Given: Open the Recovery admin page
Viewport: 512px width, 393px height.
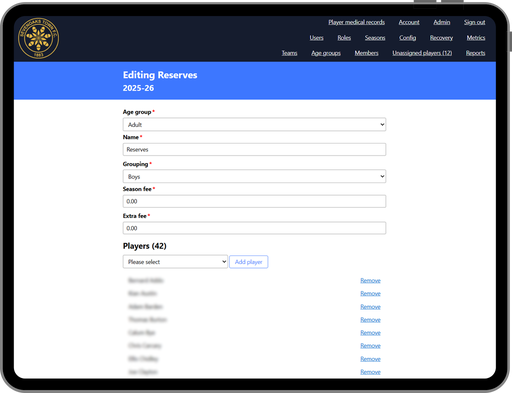Looking at the screenshot, I should click(441, 38).
